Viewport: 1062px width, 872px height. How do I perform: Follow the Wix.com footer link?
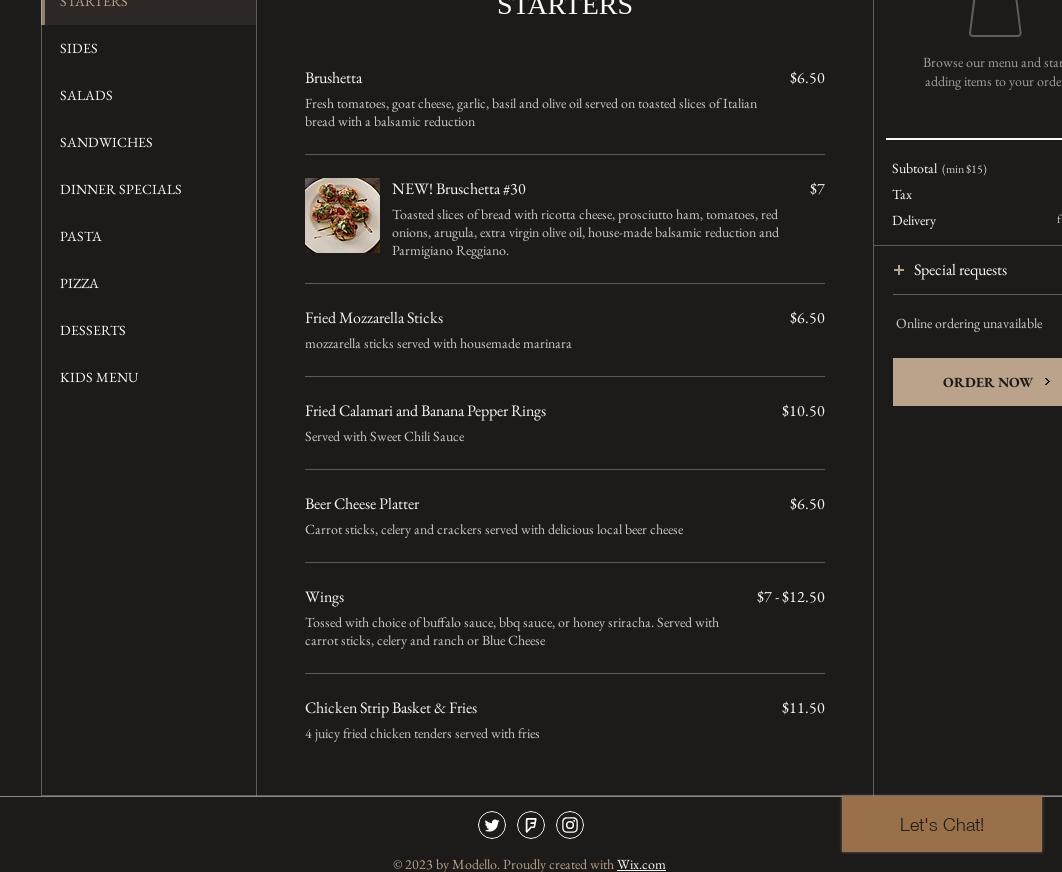tap(641, 864)
